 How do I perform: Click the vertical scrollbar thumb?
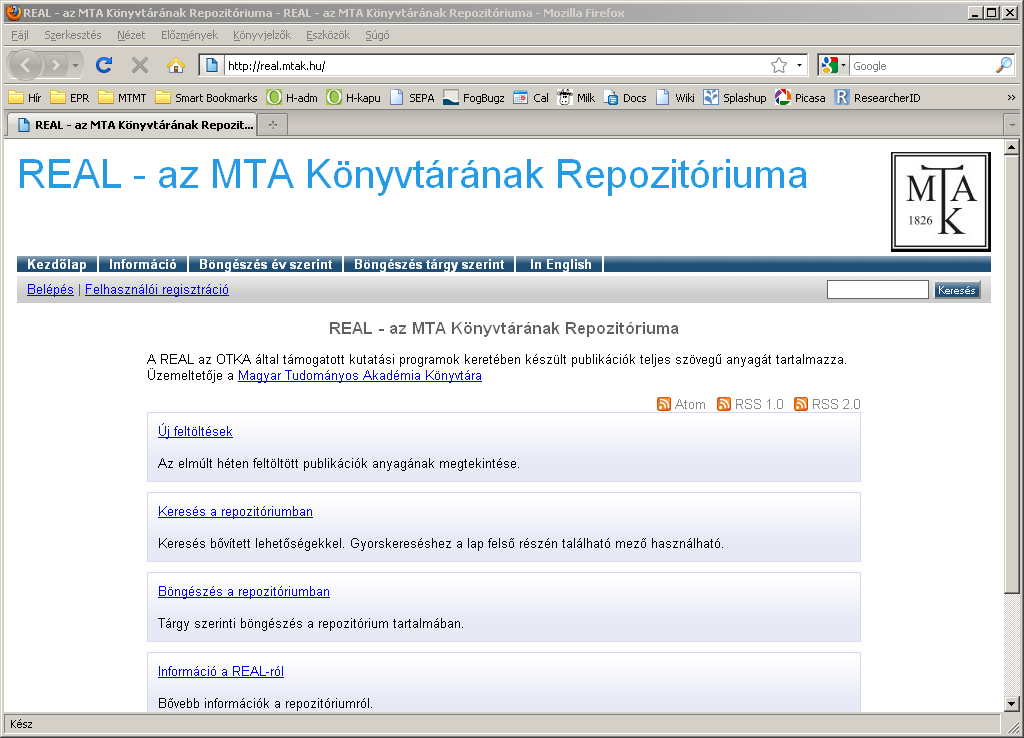click(1012, 374)
